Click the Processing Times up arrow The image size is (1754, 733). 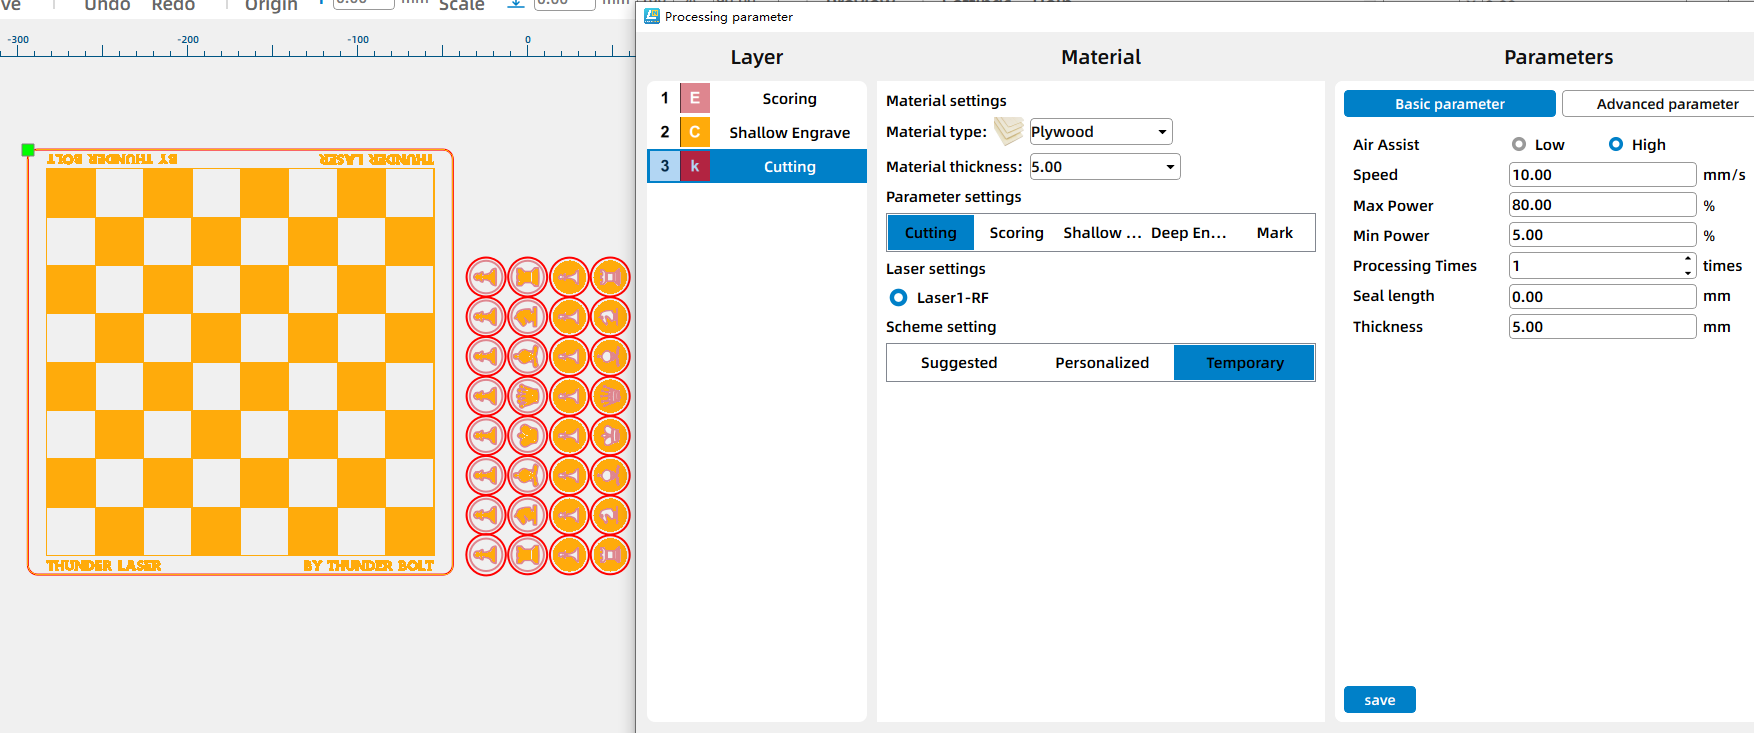pos(1688,260)
